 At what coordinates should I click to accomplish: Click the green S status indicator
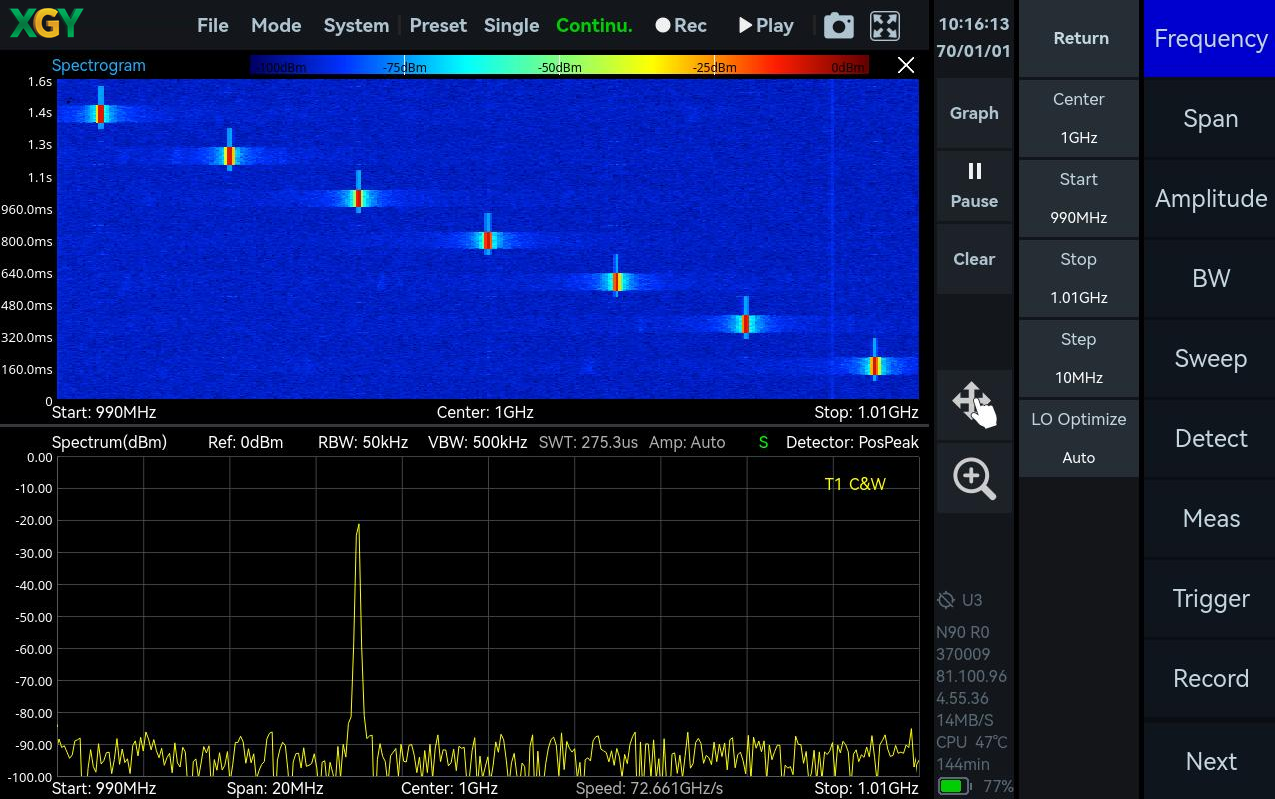763,442
